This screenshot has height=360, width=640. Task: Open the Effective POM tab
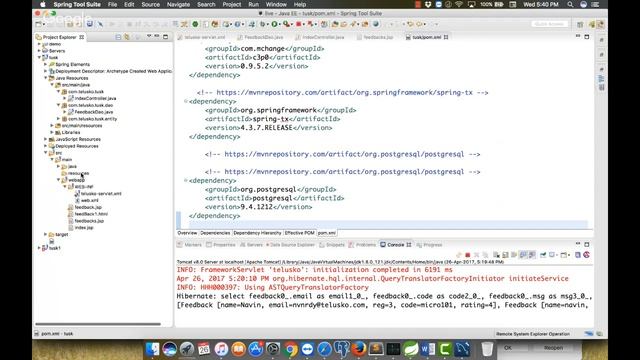300,233
